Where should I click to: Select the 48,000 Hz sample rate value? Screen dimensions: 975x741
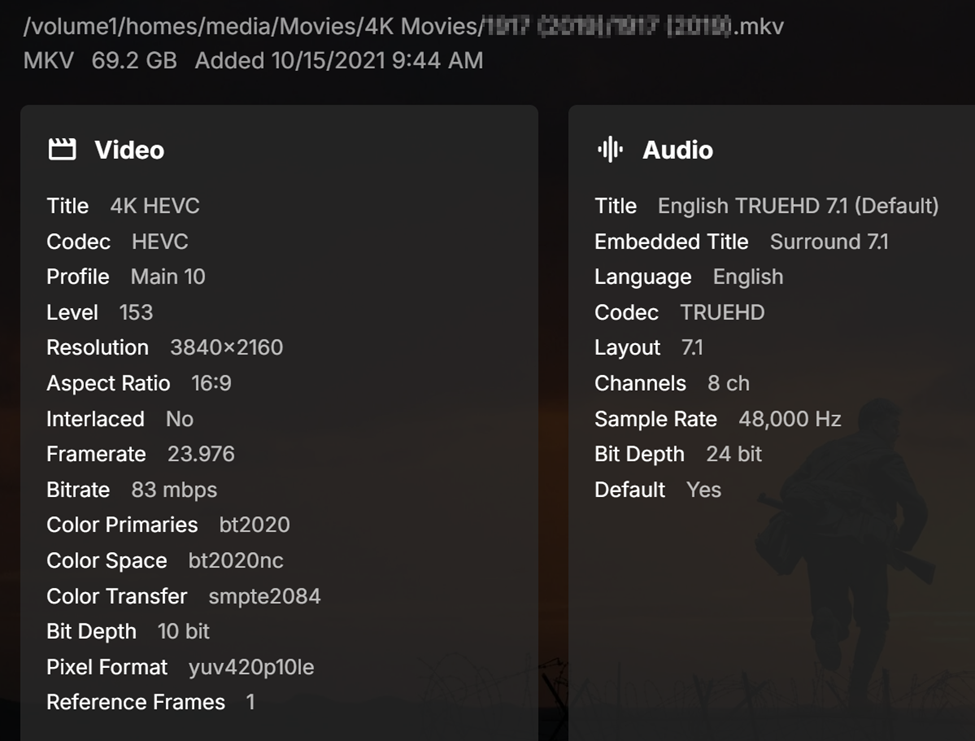pos(789,418)
